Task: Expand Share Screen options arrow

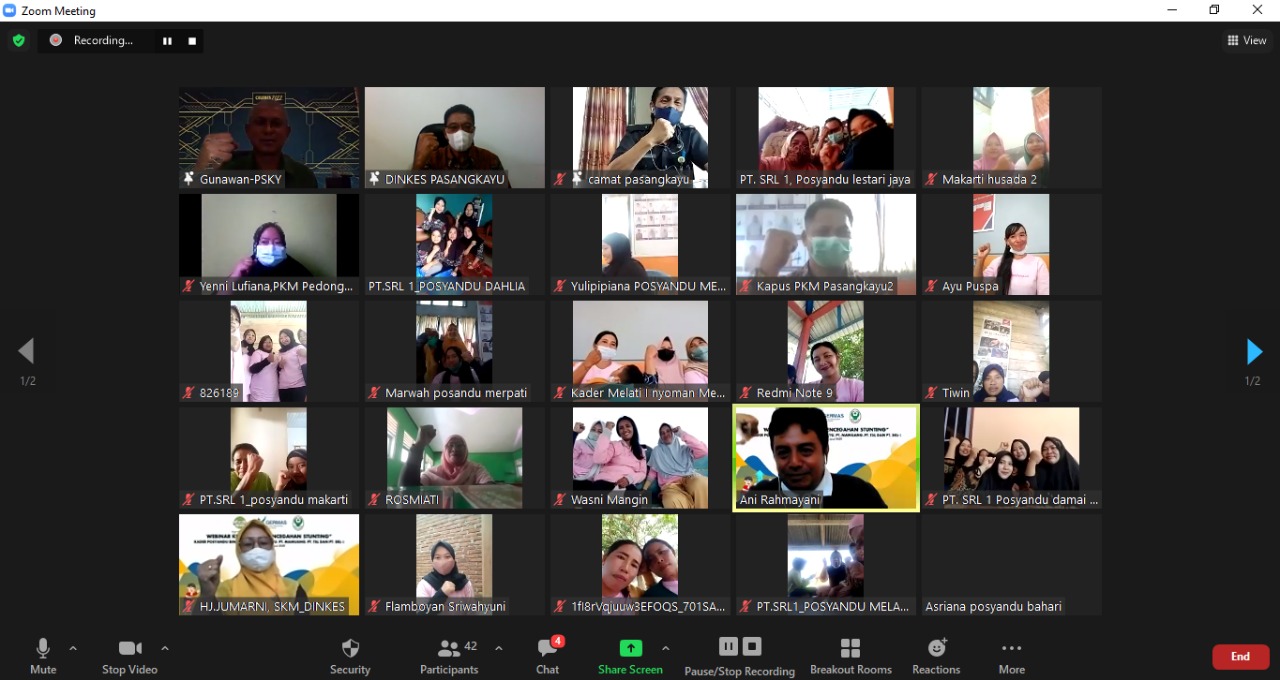Action: point(666,648)
